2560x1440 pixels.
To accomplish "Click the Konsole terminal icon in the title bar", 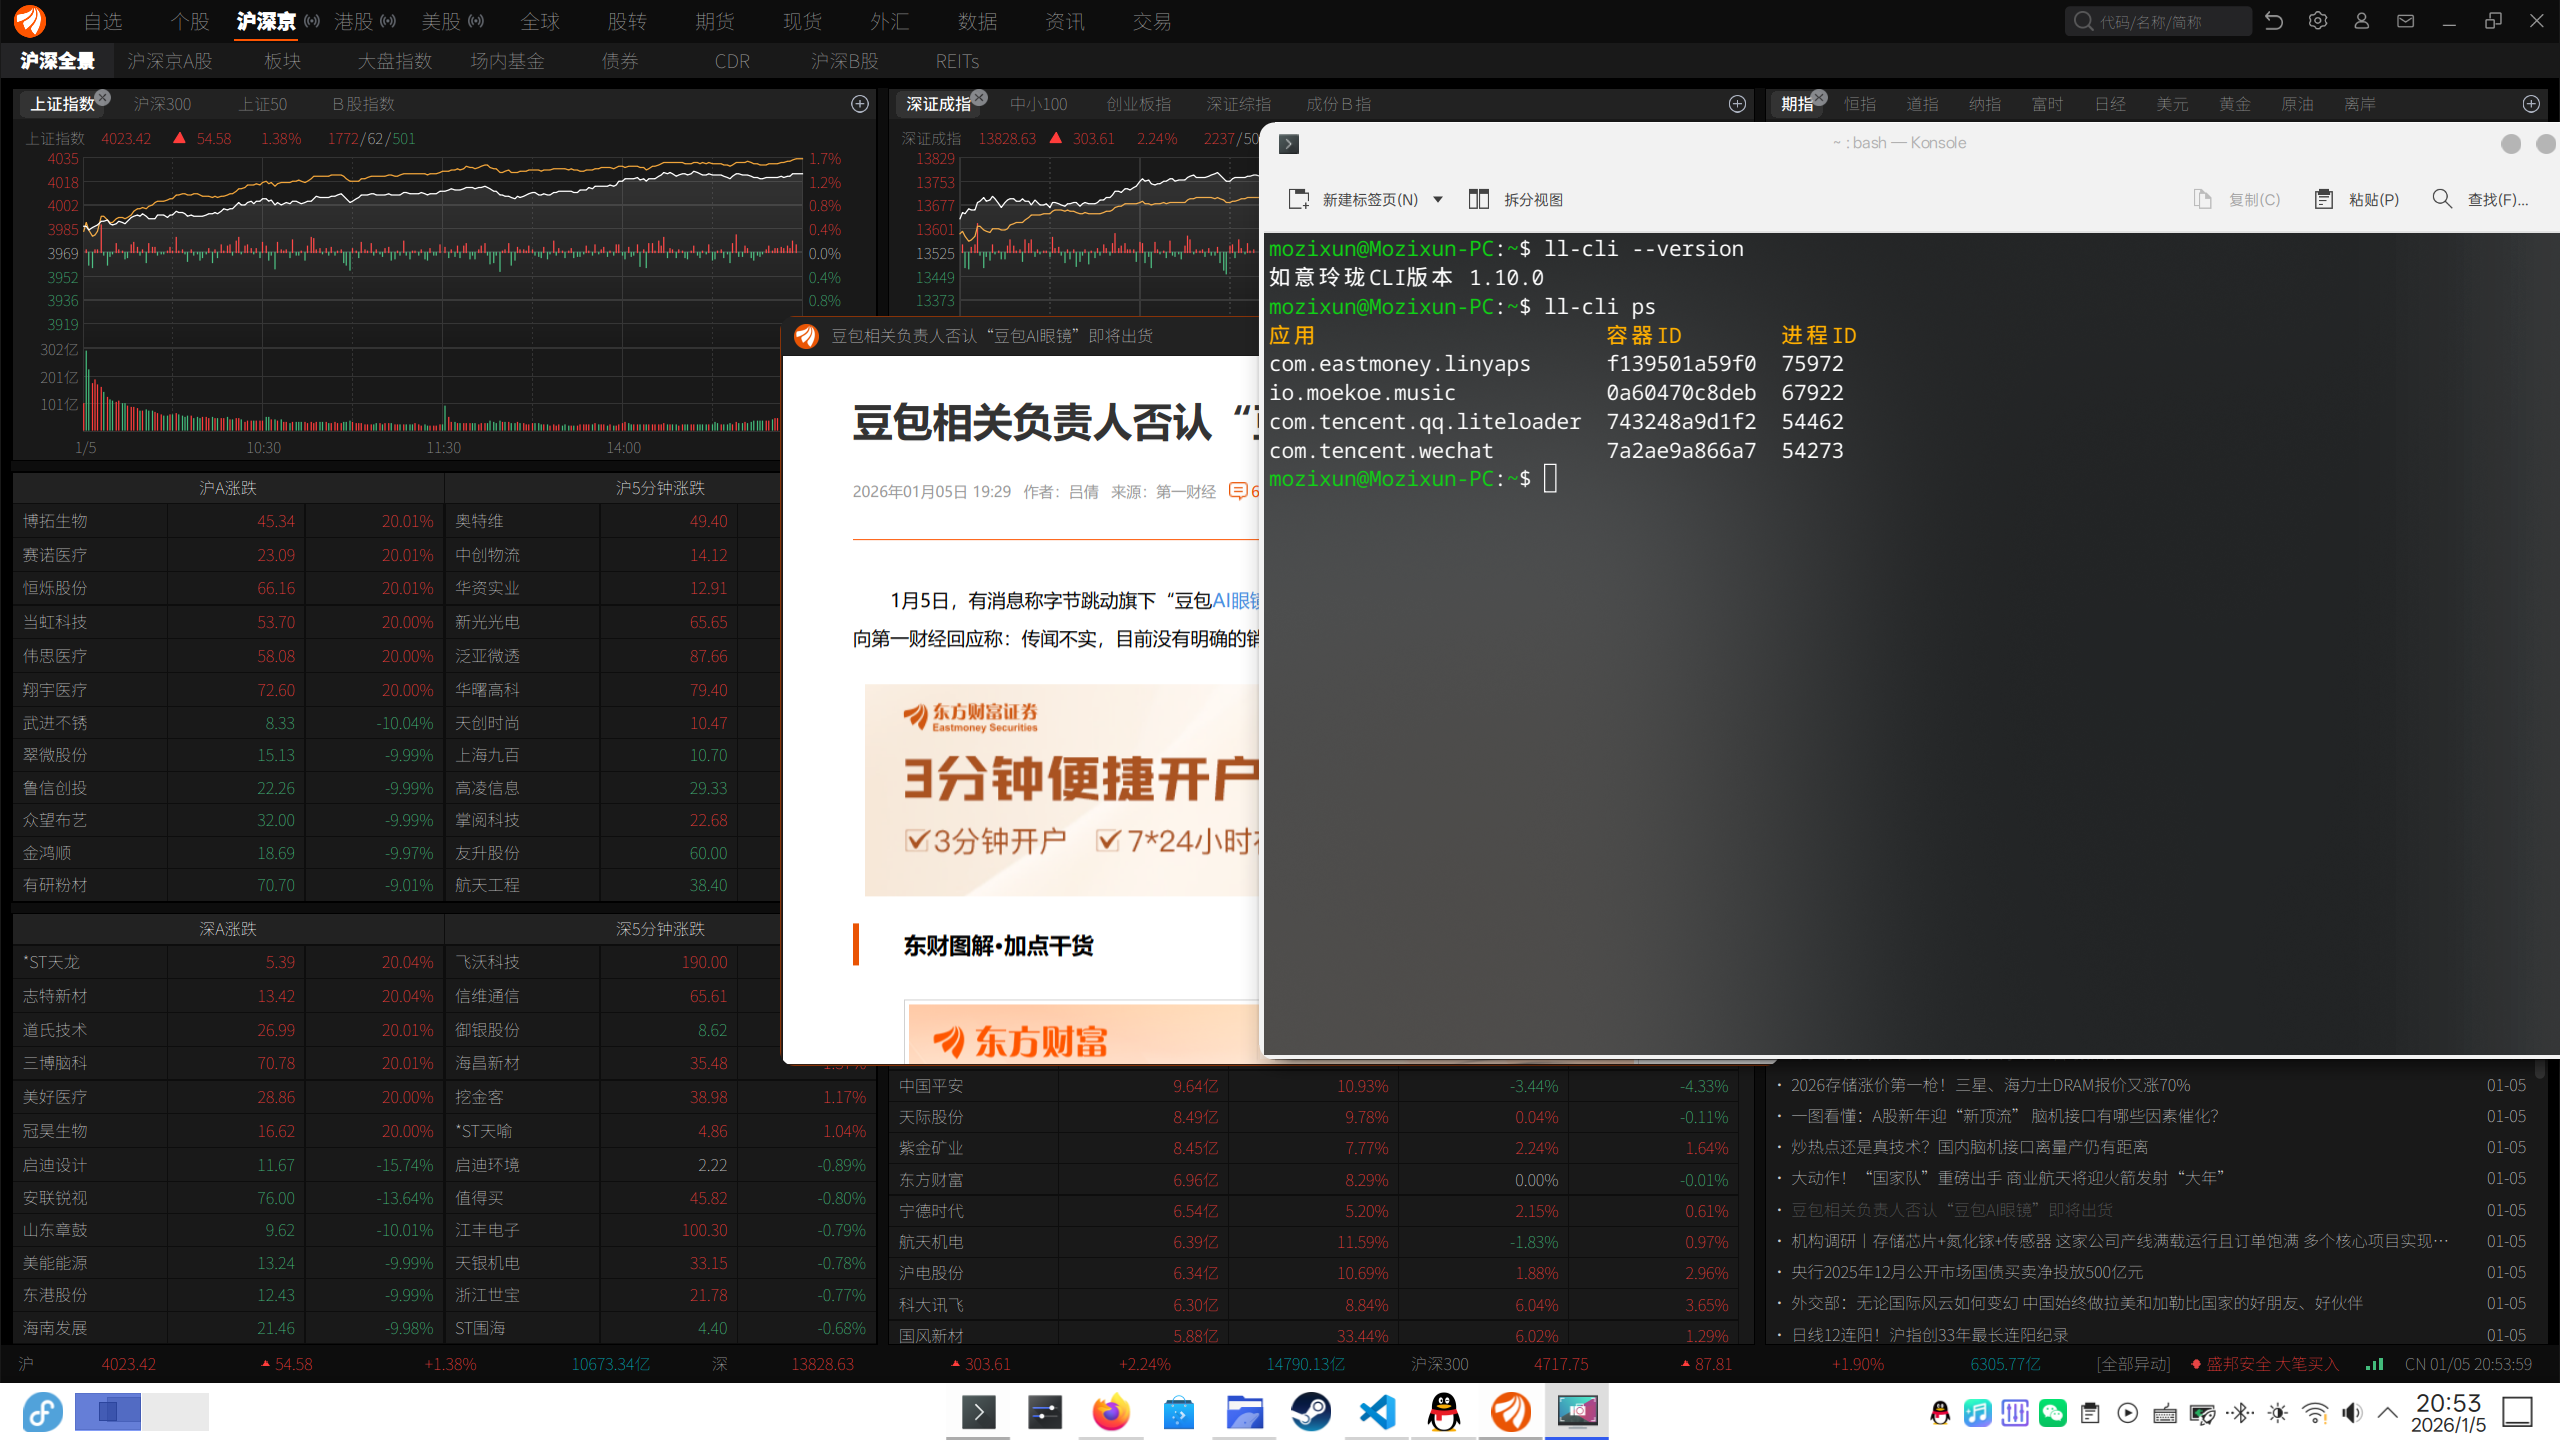I will (1289, 144).
